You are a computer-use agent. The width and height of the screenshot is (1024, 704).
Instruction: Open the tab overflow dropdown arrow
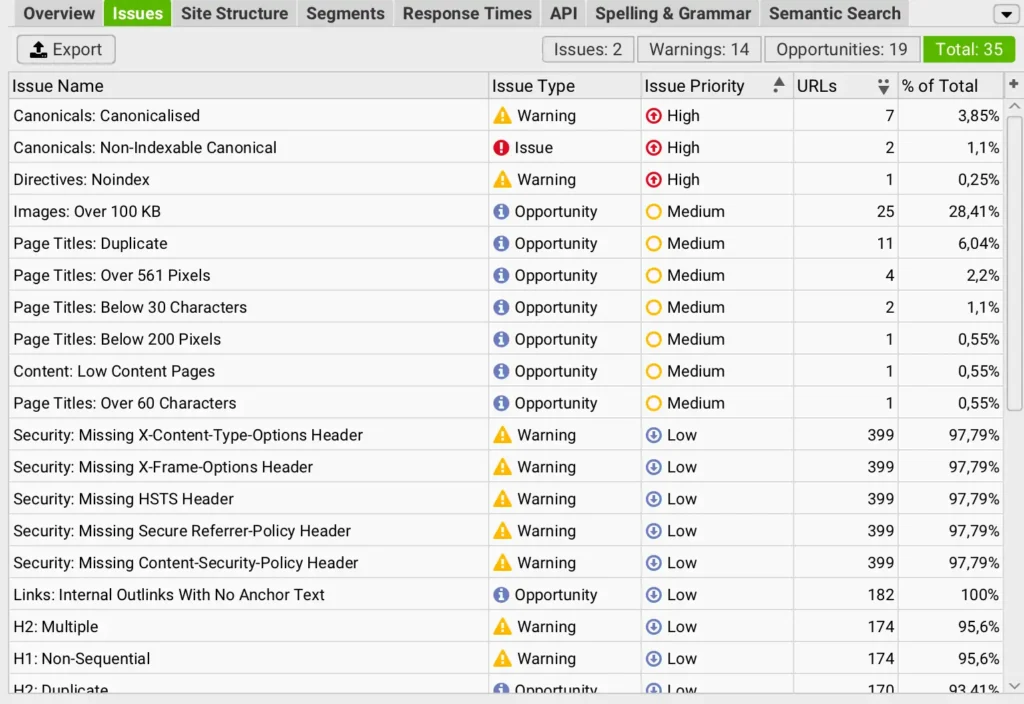(x=1004, y=14)
